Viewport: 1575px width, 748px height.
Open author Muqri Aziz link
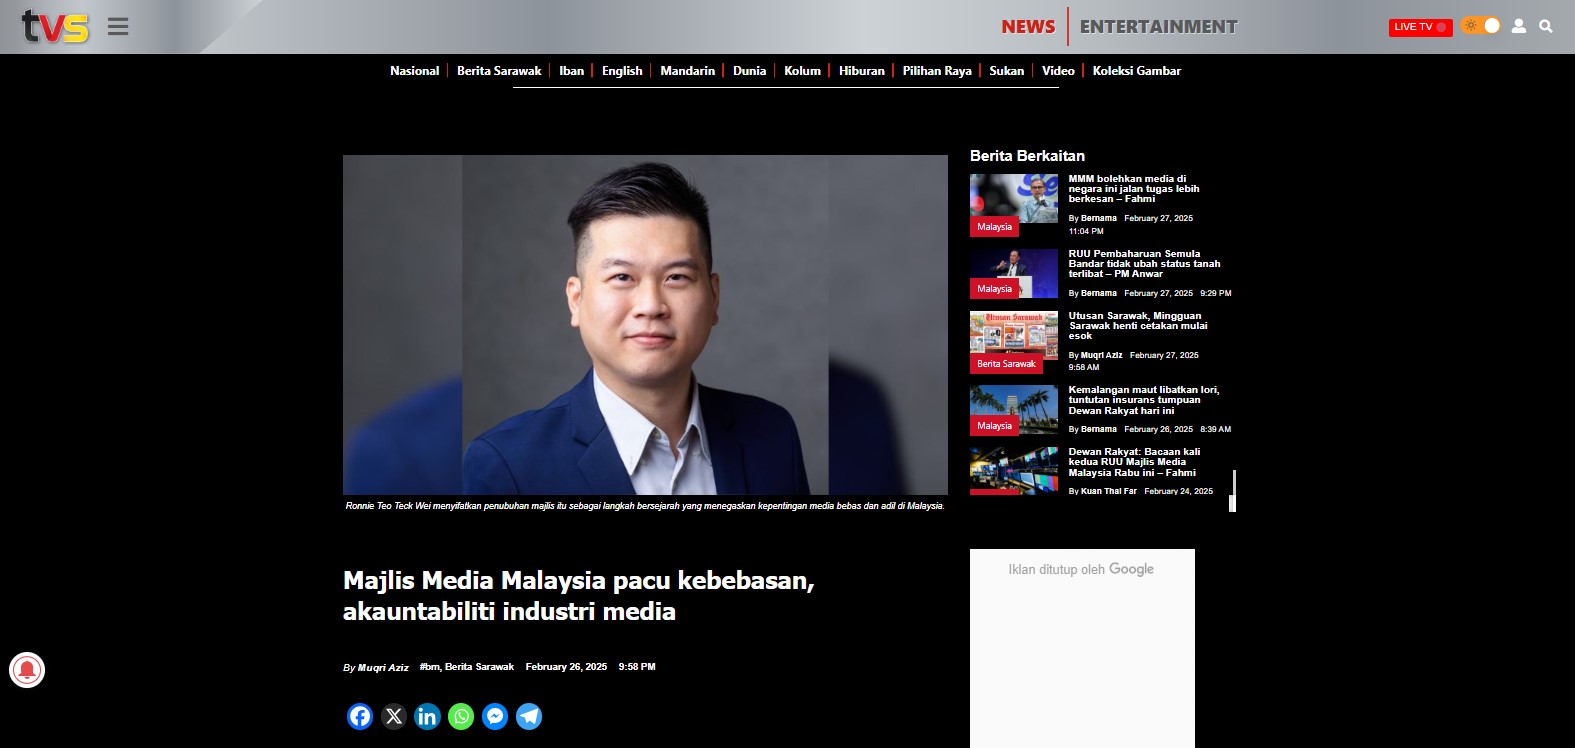coord(383,667)
